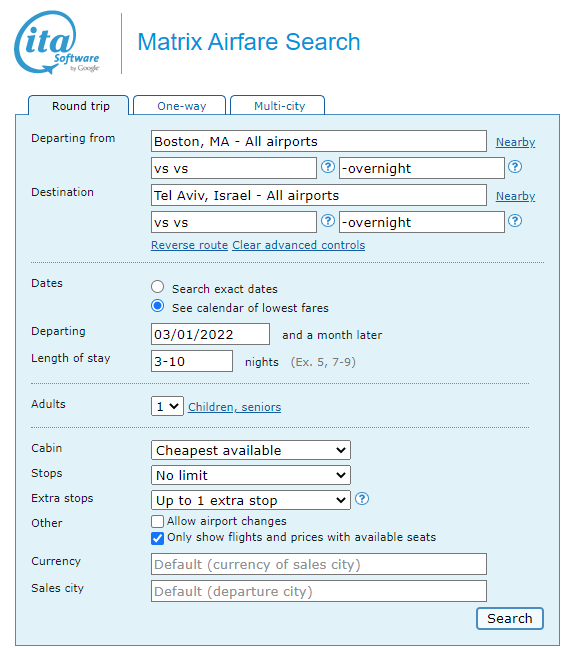Open help icon beside Extra stops
The height and width of the screenshot is (660, 570).
point(362,499)
